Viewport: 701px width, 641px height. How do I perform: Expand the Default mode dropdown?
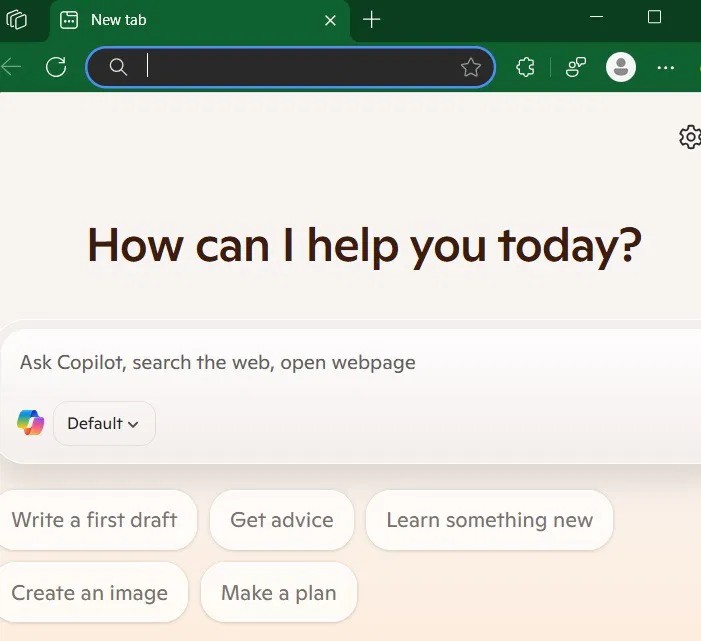[103, 423]
